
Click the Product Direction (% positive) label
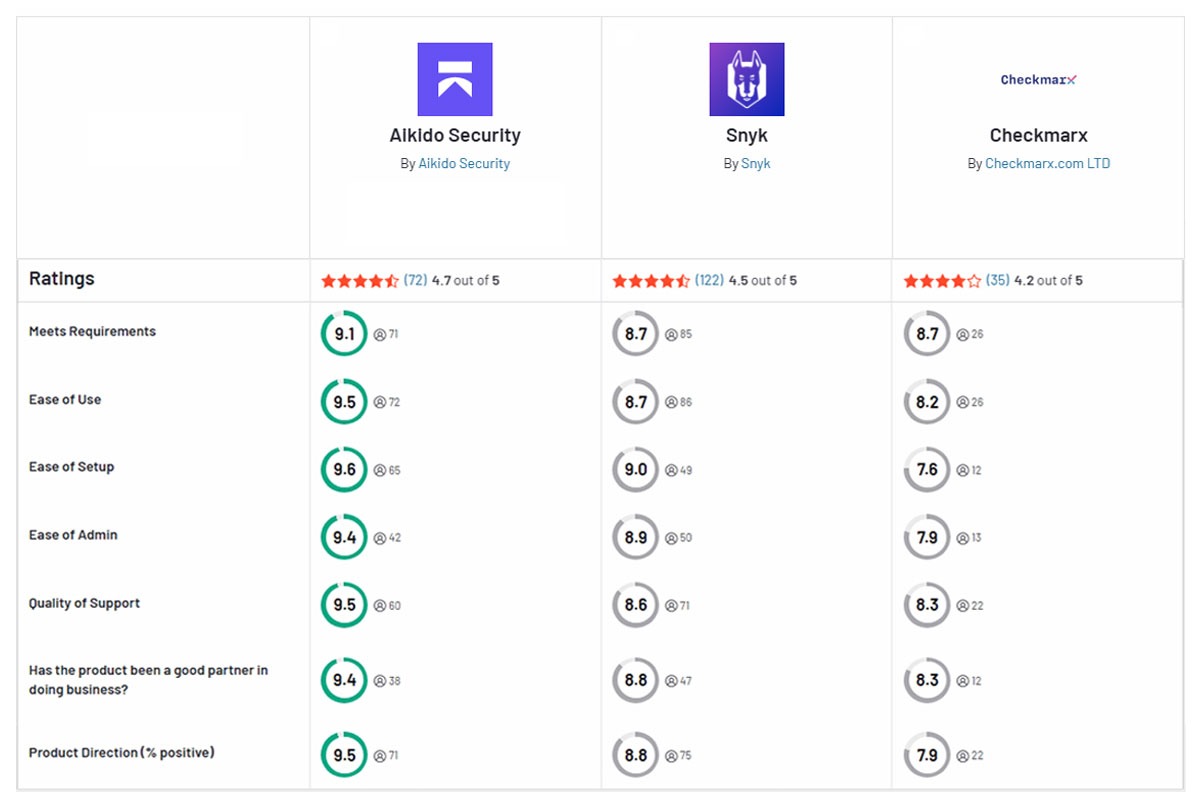(122, 752)
